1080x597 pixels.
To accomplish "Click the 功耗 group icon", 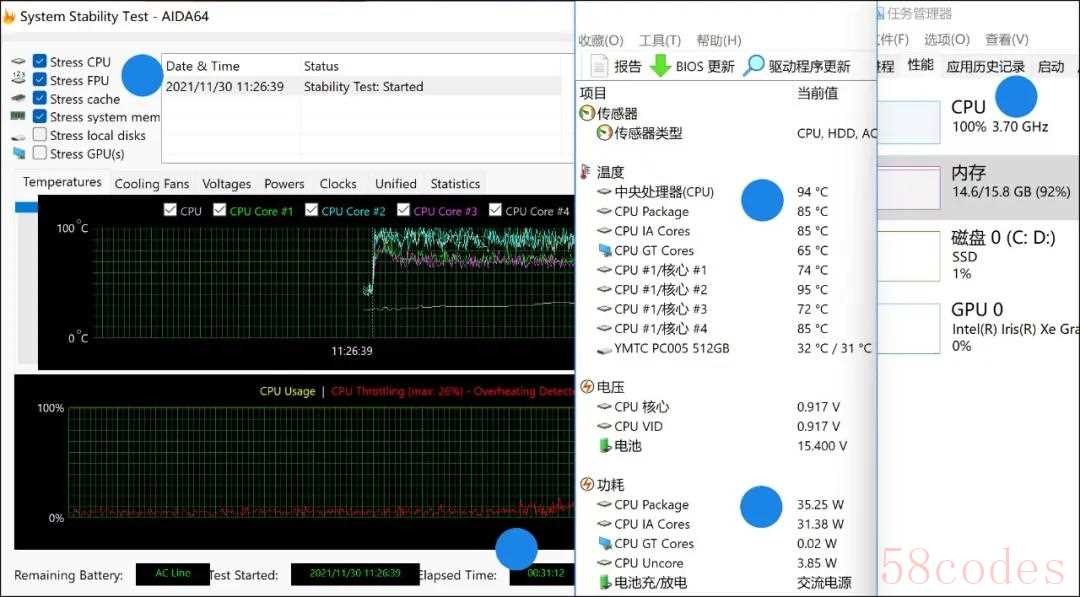I will (587, 485).
